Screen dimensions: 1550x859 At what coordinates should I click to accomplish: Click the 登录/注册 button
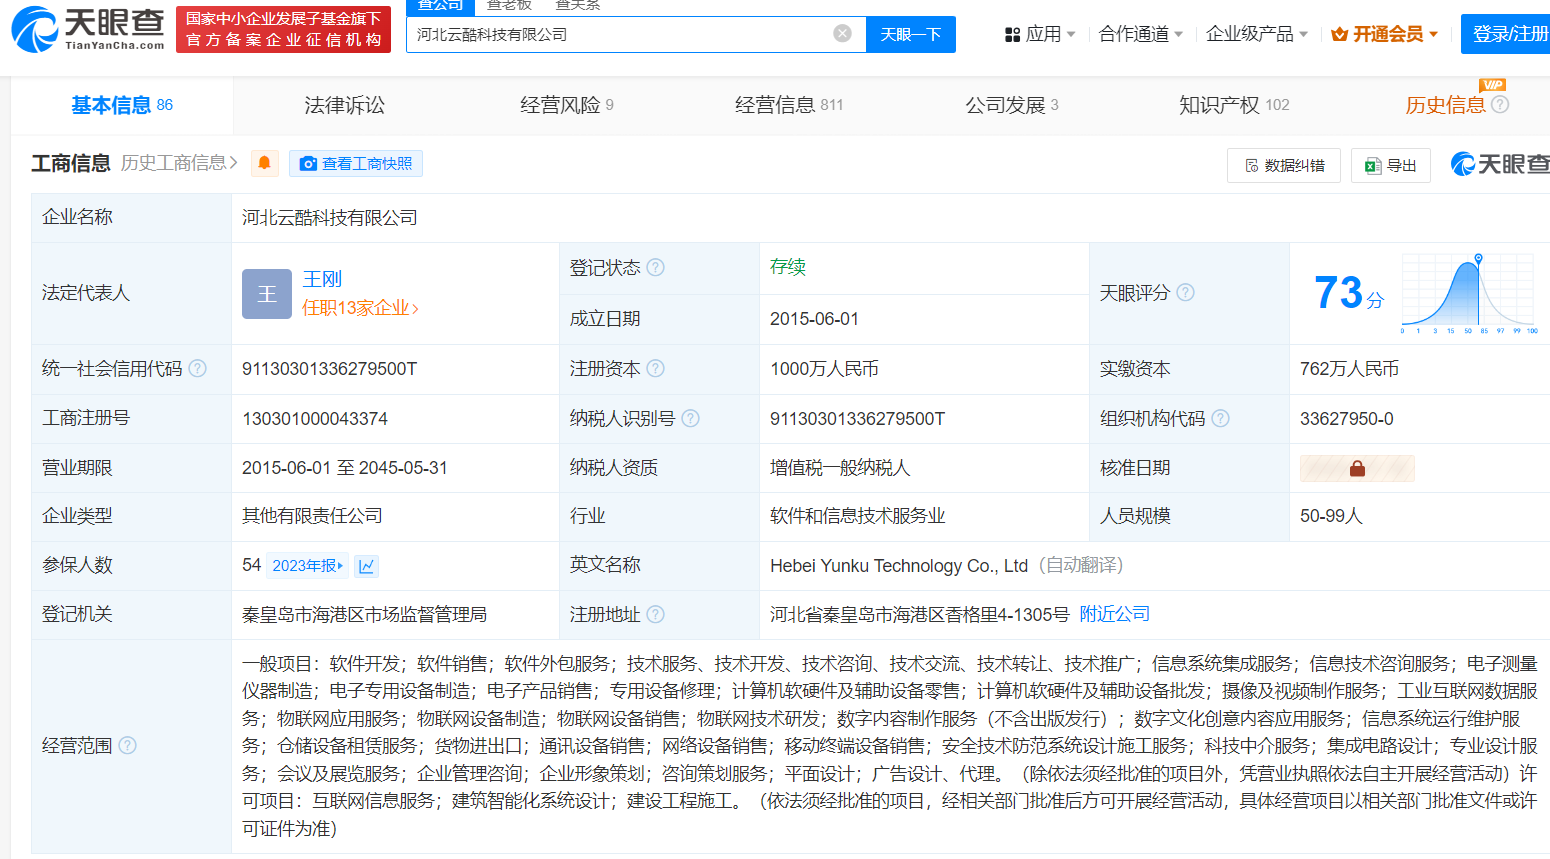point(1505,34)
